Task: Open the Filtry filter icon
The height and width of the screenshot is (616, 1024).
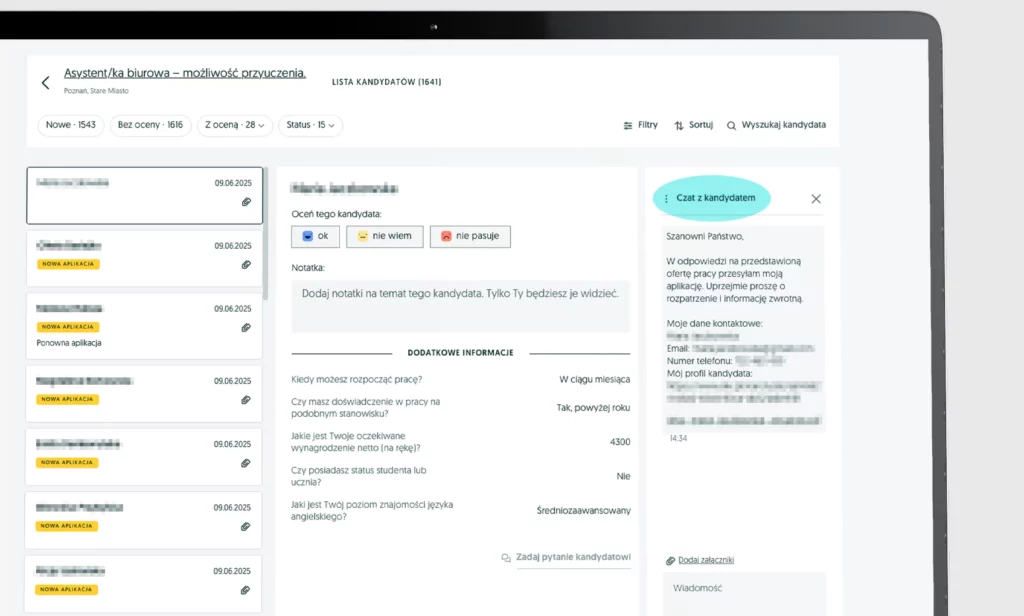Action: tap(628, 125)
